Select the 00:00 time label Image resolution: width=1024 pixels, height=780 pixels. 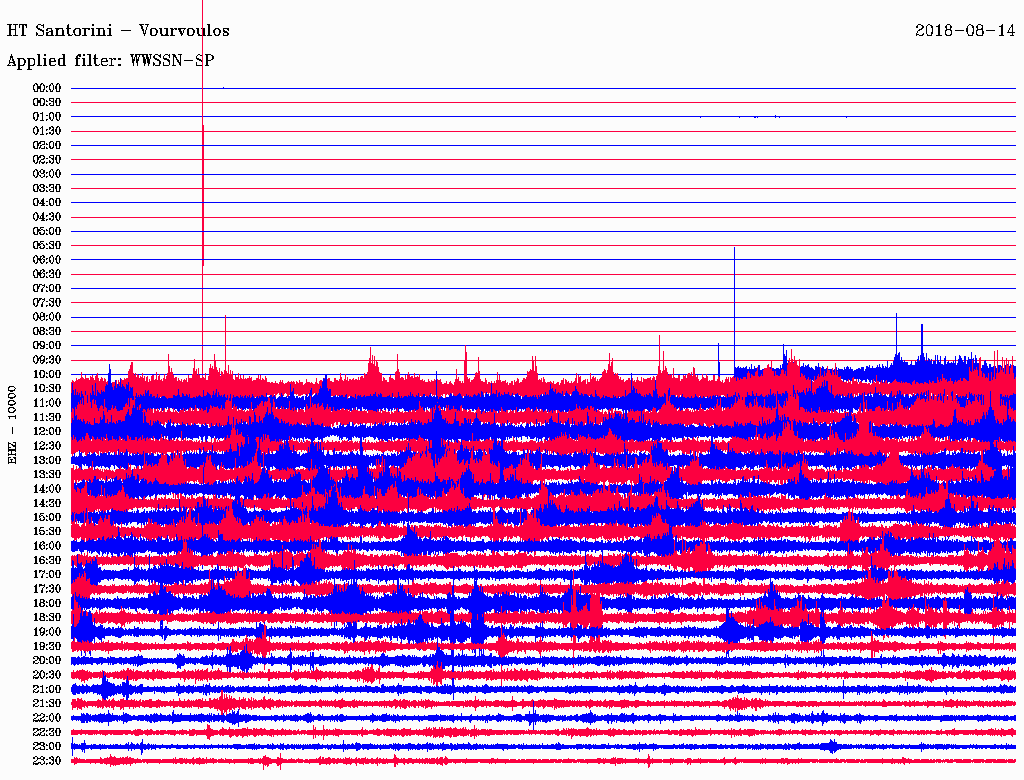pos(47,88)
